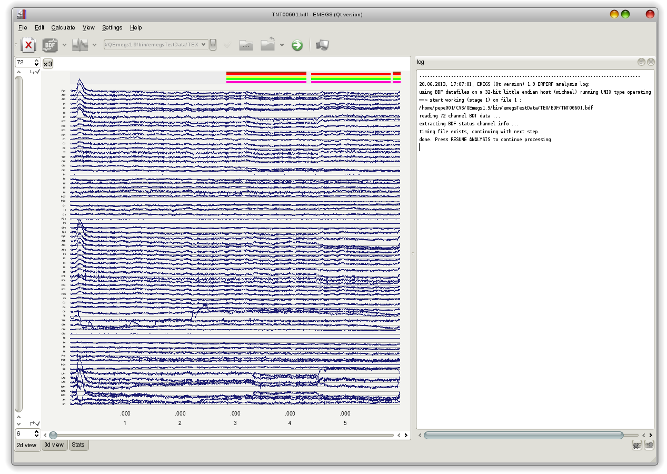
Task: Expand the arrow beside the BDF icon
Action: click(64, 45)
